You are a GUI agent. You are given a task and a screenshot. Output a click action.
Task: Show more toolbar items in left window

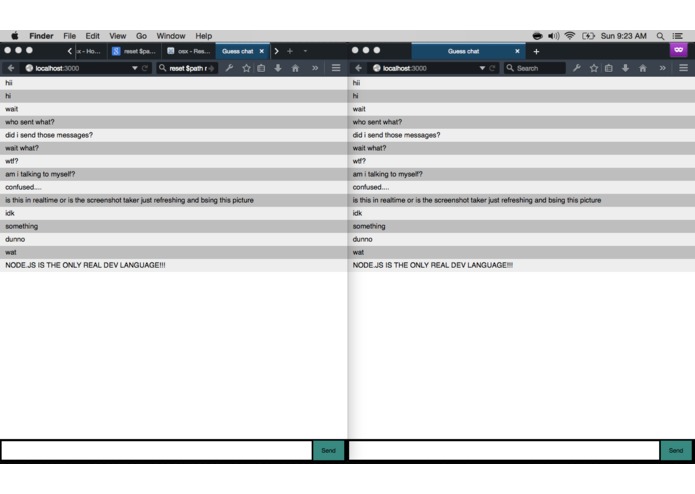tap(315, 68)
